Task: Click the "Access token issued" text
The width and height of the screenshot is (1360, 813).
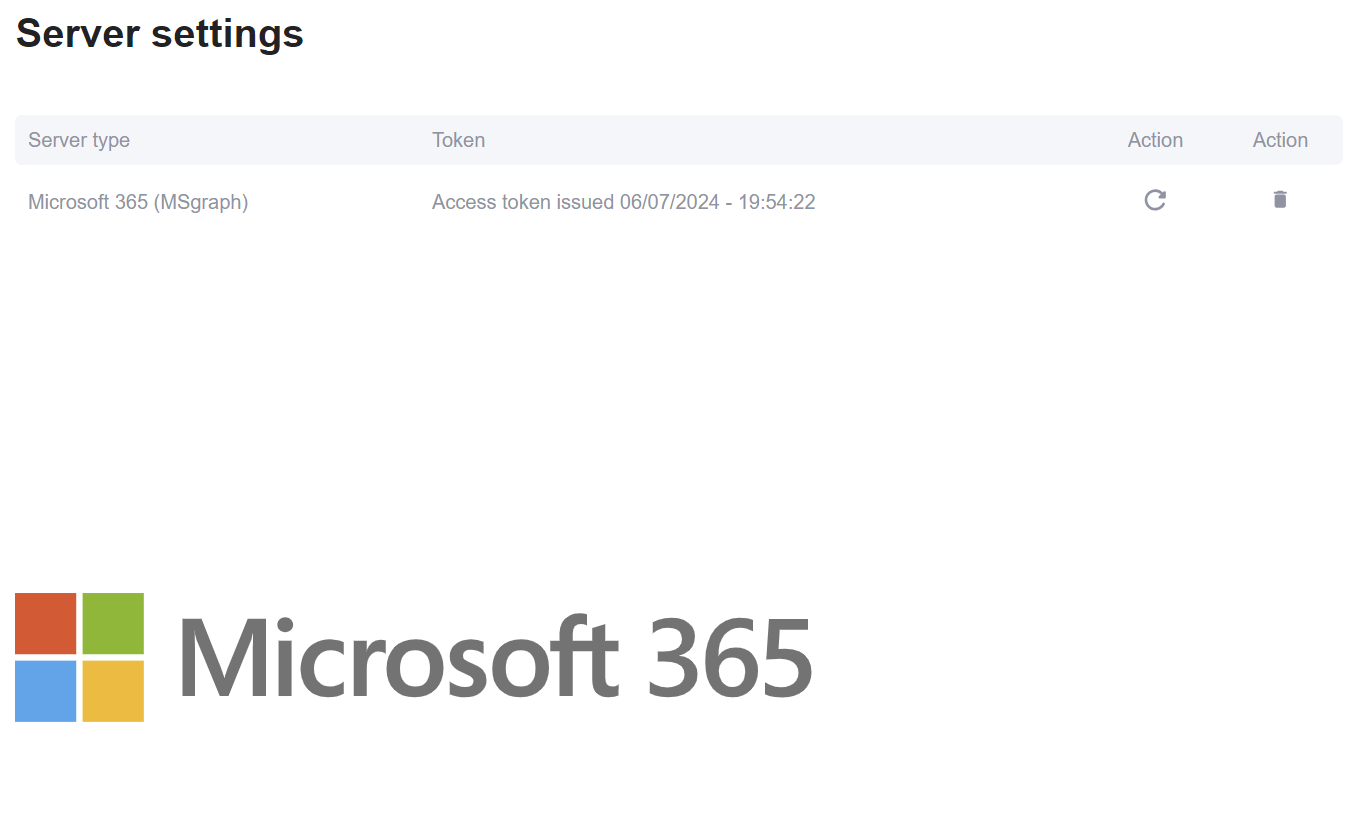Action: [523, 202]
